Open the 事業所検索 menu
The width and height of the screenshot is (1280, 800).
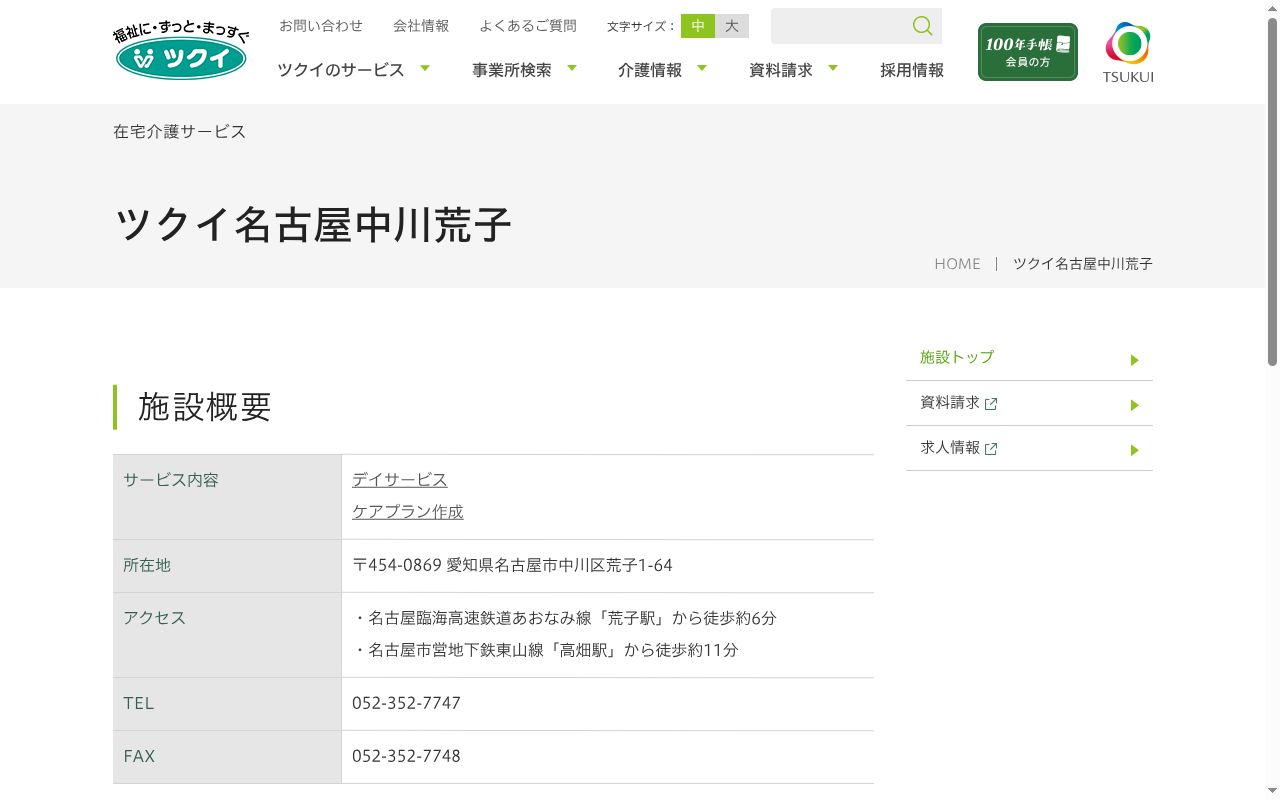pos(512,70)
